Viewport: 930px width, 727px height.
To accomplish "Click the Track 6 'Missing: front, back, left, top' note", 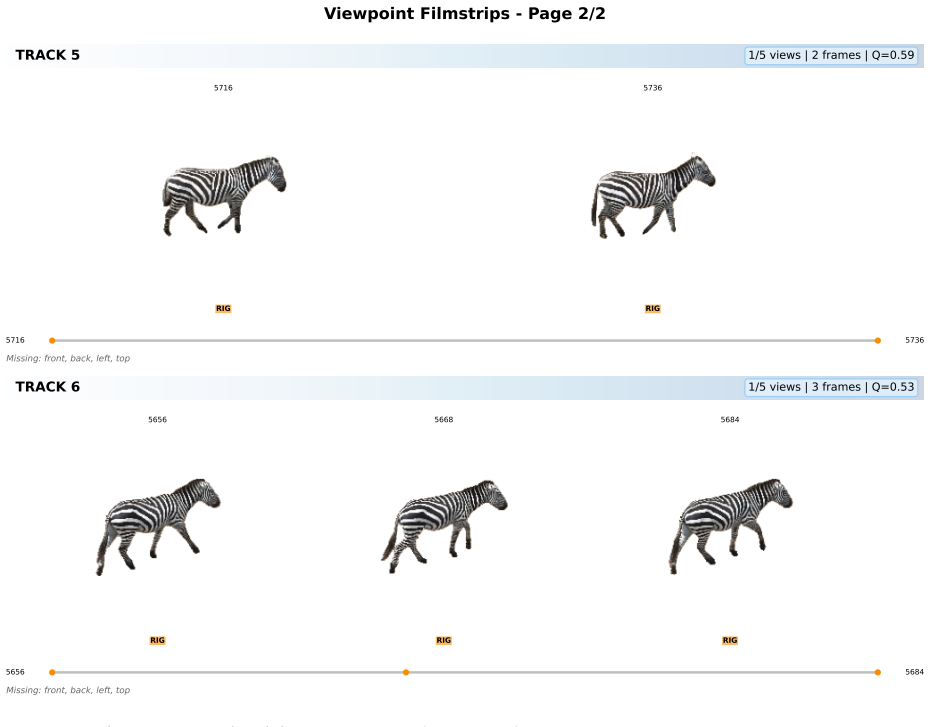I will pyautogui.click(x=68, y=690).
